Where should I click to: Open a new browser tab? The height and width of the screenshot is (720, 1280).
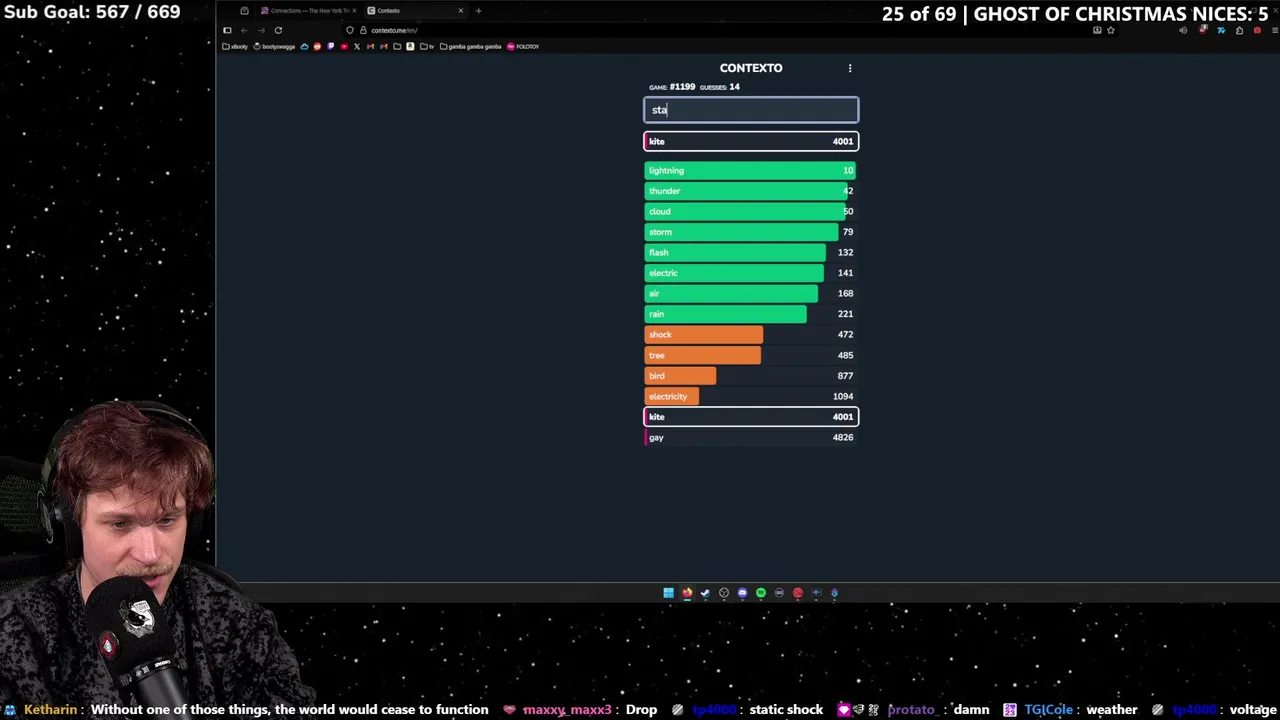coord(478,11)
